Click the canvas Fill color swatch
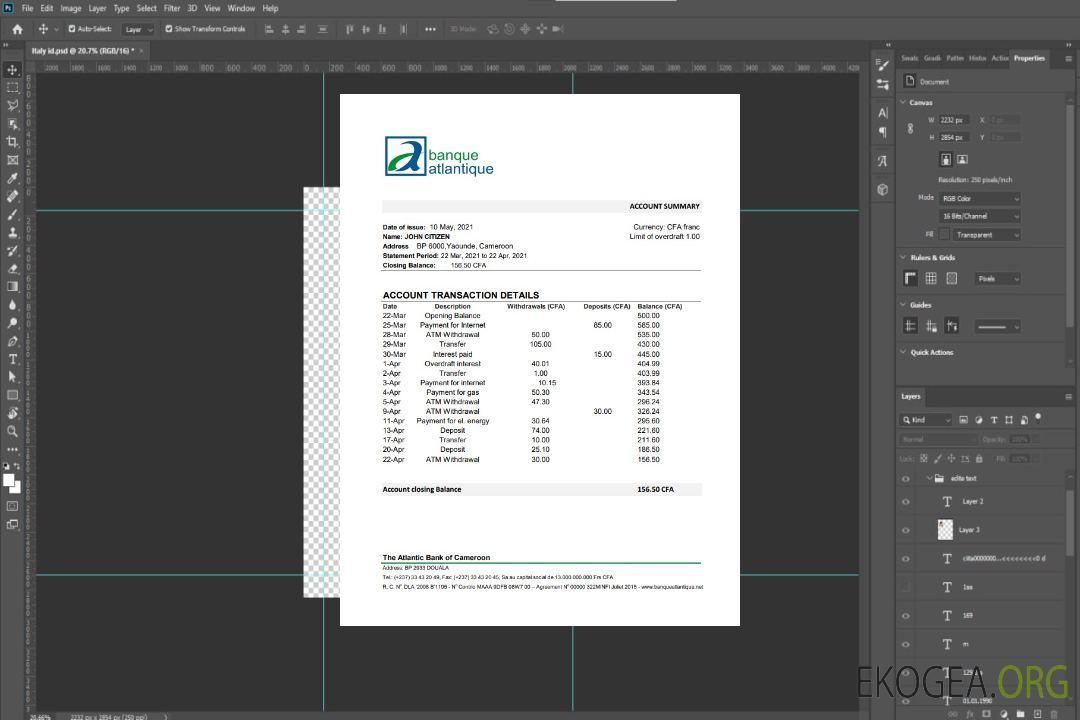Viewport: 1080px width, 720px height. pos(944,234)
